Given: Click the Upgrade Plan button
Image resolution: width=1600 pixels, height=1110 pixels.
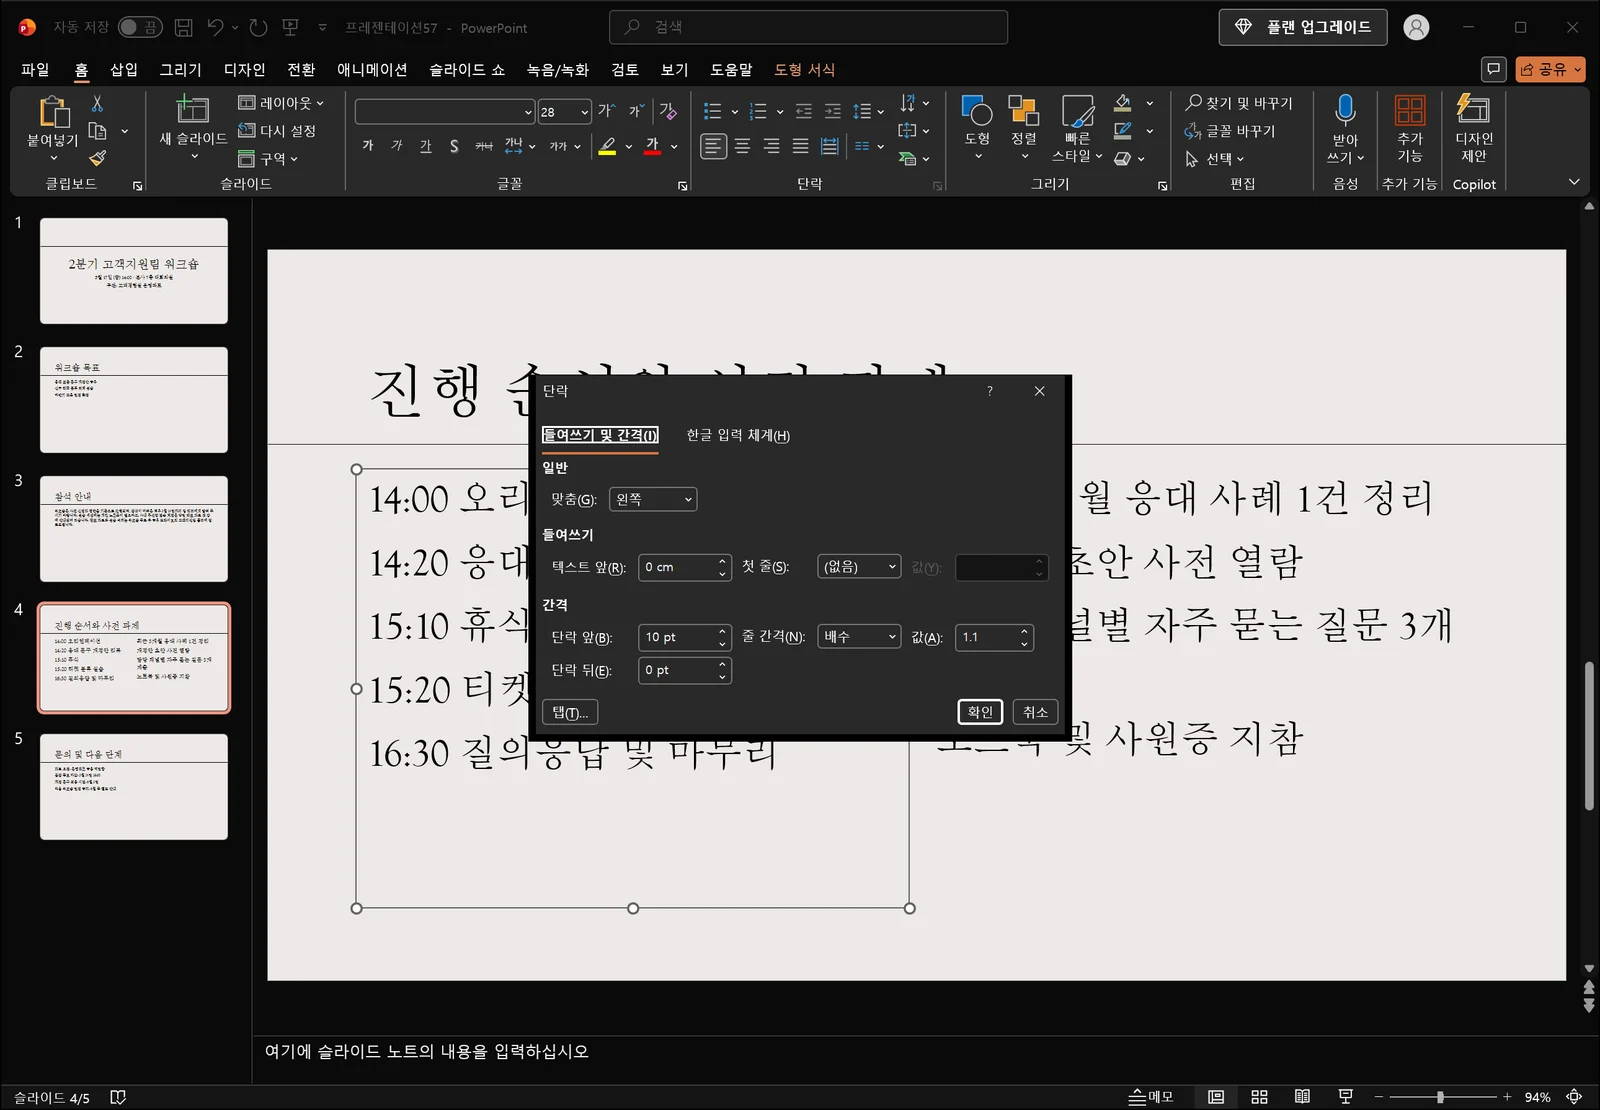Looking at the screenshot, I should click(1303, 27).
